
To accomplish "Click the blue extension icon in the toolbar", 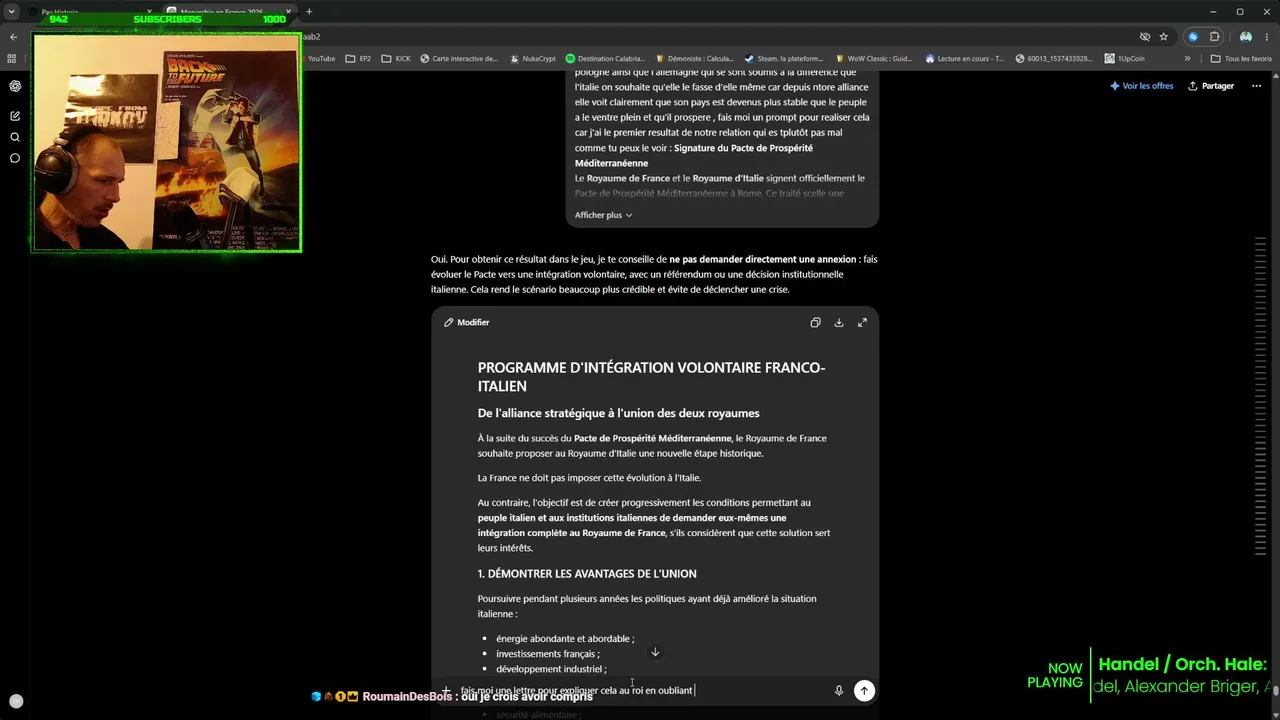I will [1193, 37].
